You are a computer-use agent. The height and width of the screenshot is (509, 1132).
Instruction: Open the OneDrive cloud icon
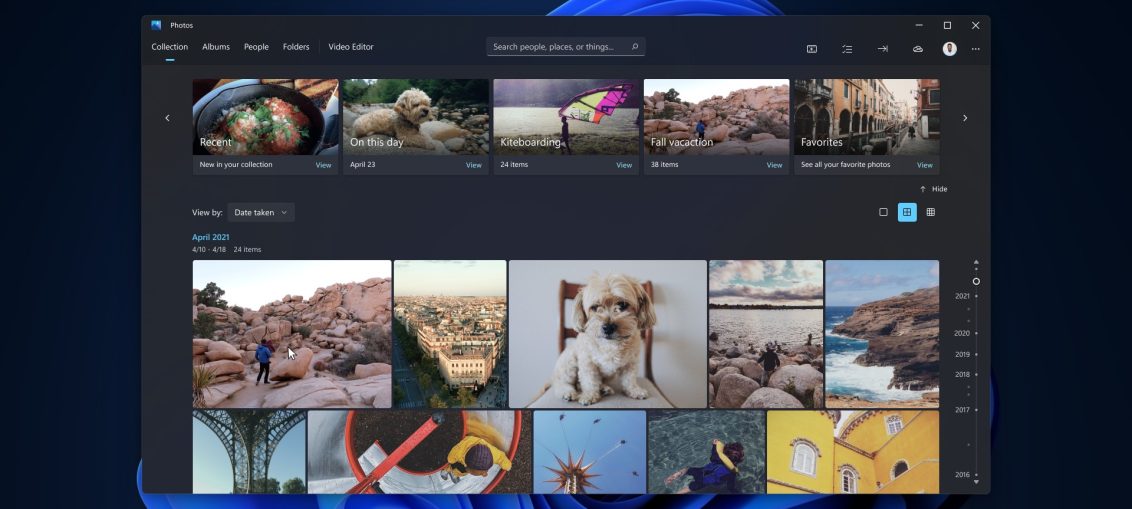(918, 49)
